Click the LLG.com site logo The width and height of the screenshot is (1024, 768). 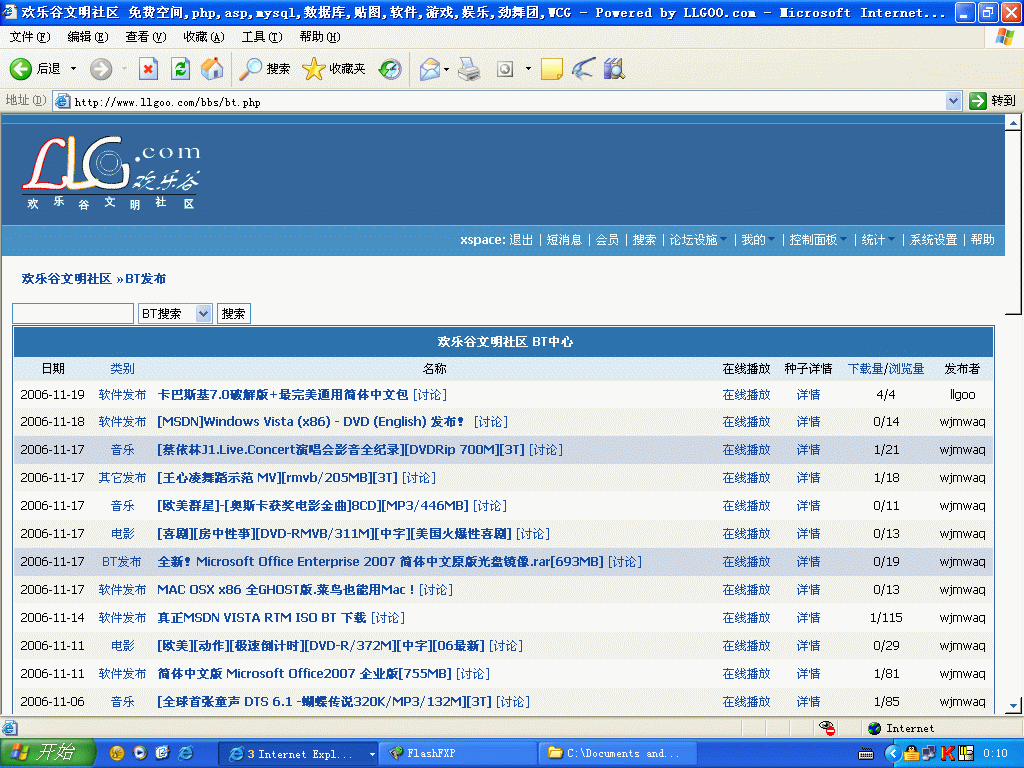pyautogui.click(x=111, y=172)
